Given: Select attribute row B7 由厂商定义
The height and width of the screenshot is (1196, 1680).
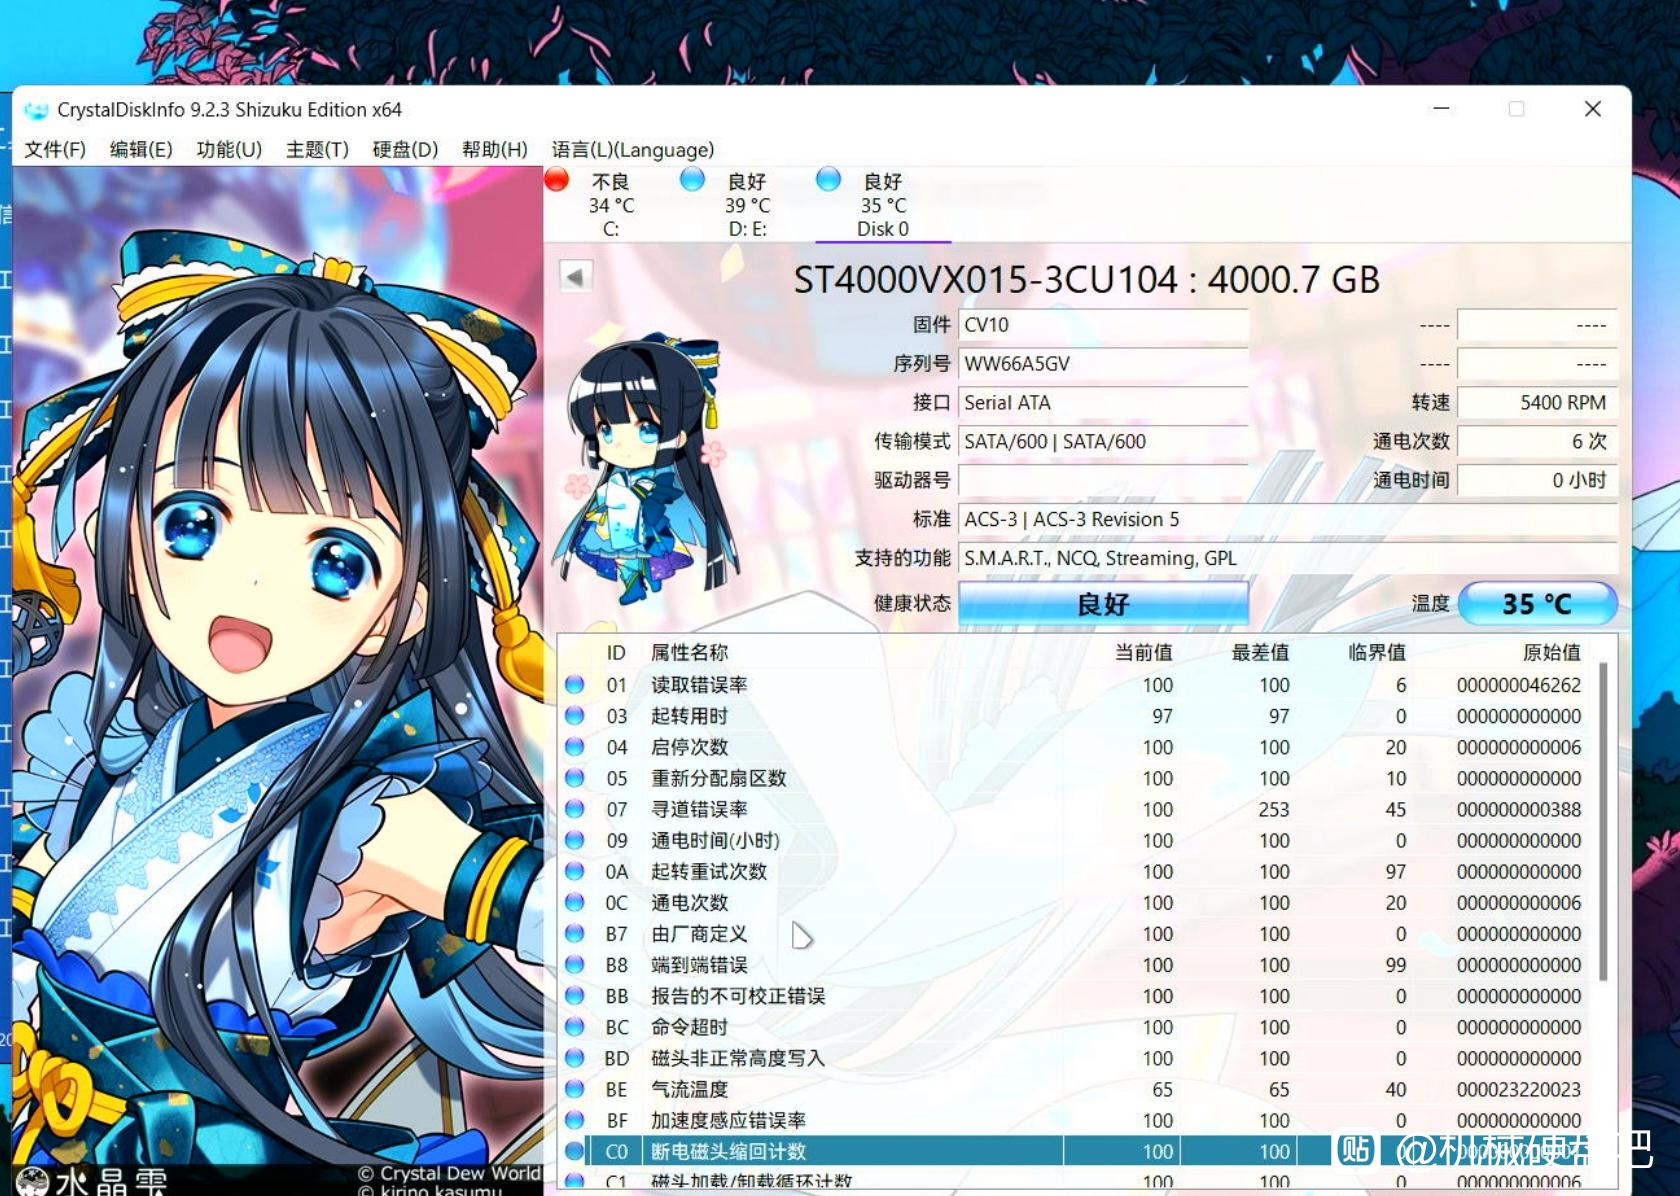Looking at the screenshot, I should click(1077, 933).
